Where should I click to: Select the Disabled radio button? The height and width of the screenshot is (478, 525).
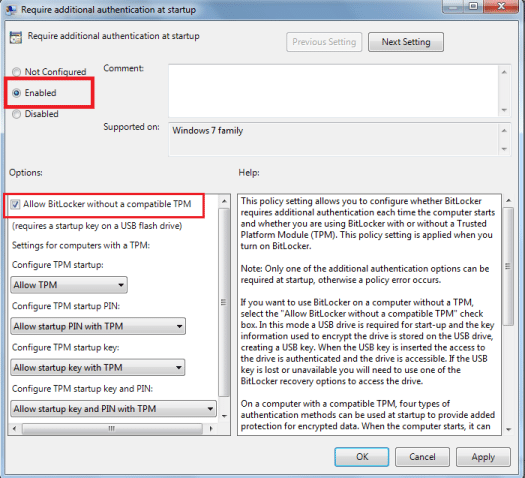(x=16, y=114)
